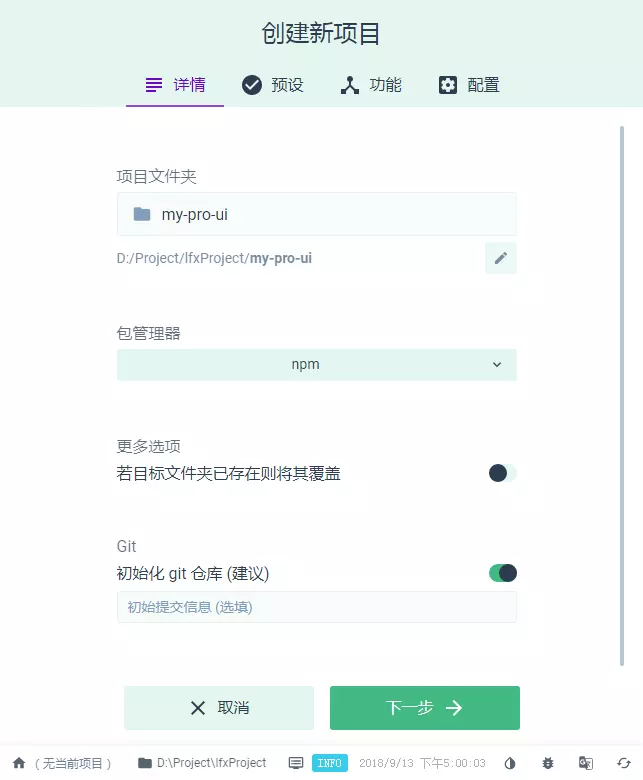The width and height of the screenshot is (643, 780).
Task: Click the my-pro-ui folder name field
Action: point(317,214)
